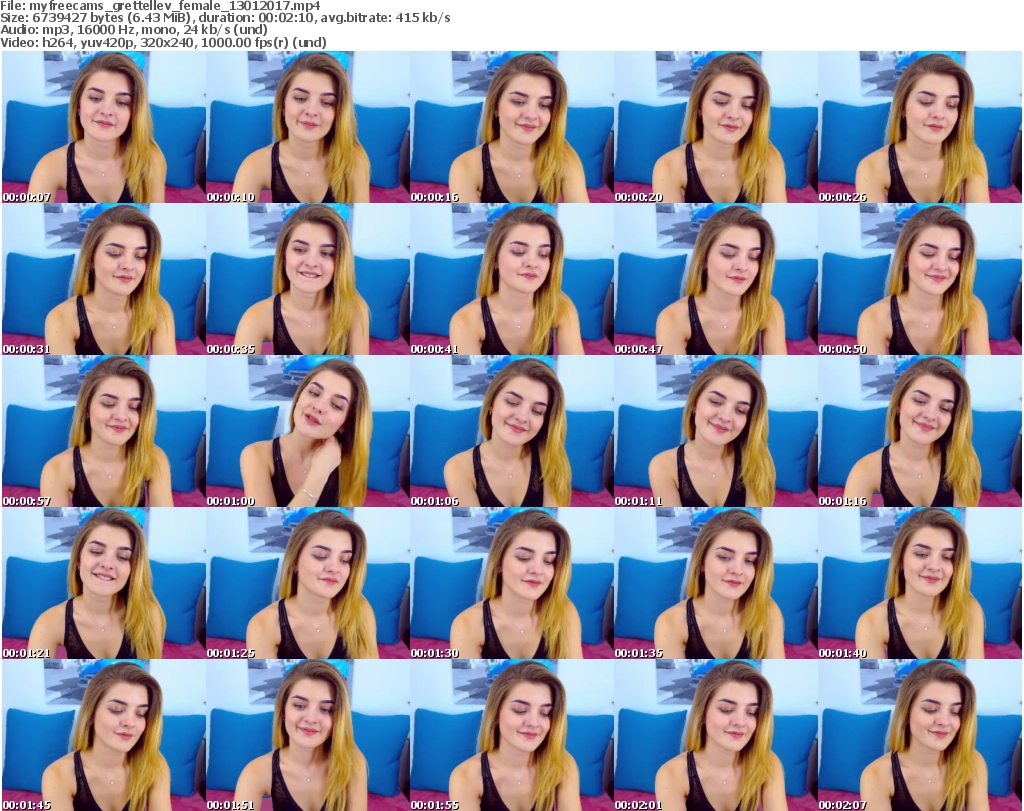This screenshot has width=1024, height=811.
Task: Click the 'Audio: mp3, 16000 Hz' info line
Action: 134,30
